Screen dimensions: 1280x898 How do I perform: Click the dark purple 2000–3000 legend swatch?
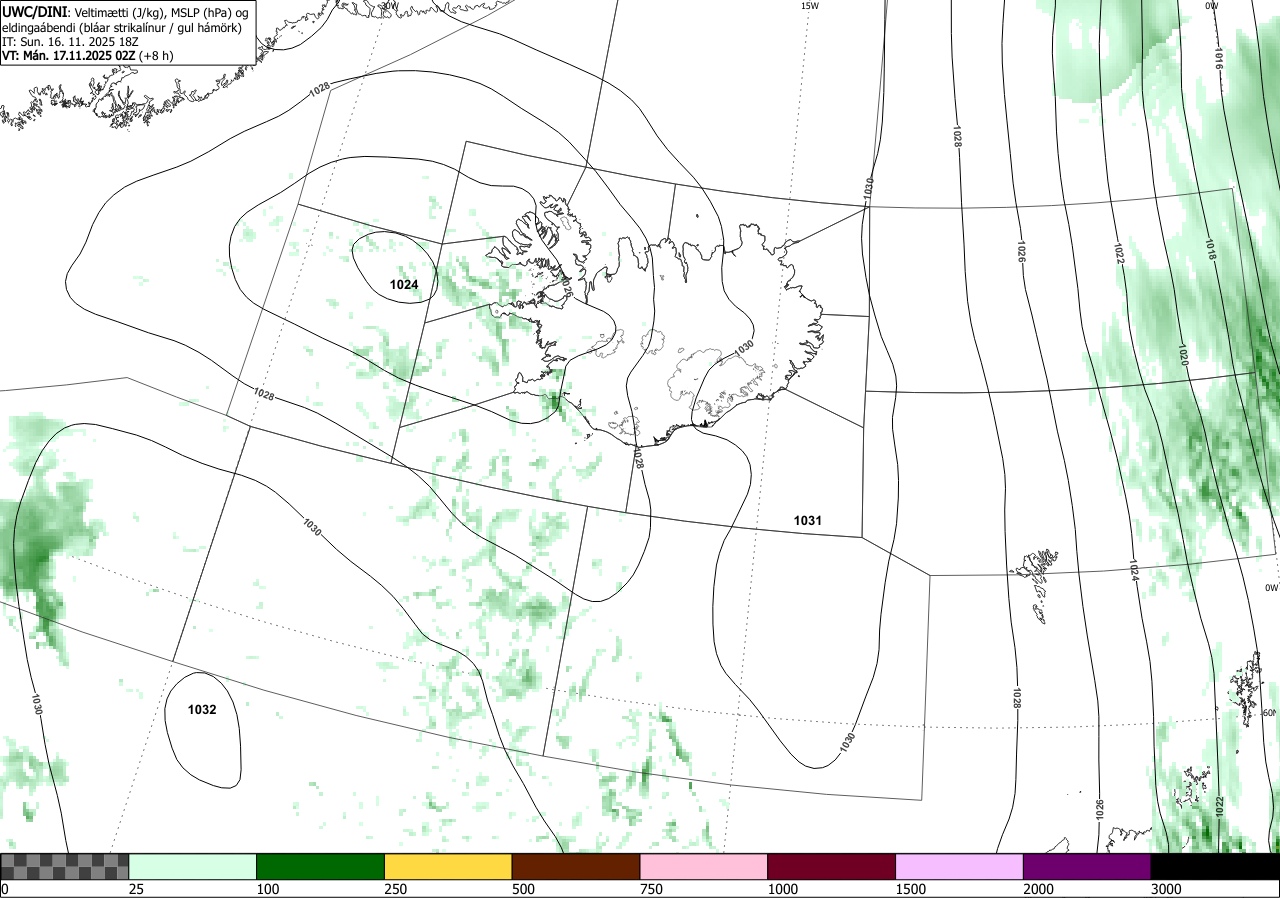(1087, 866)
